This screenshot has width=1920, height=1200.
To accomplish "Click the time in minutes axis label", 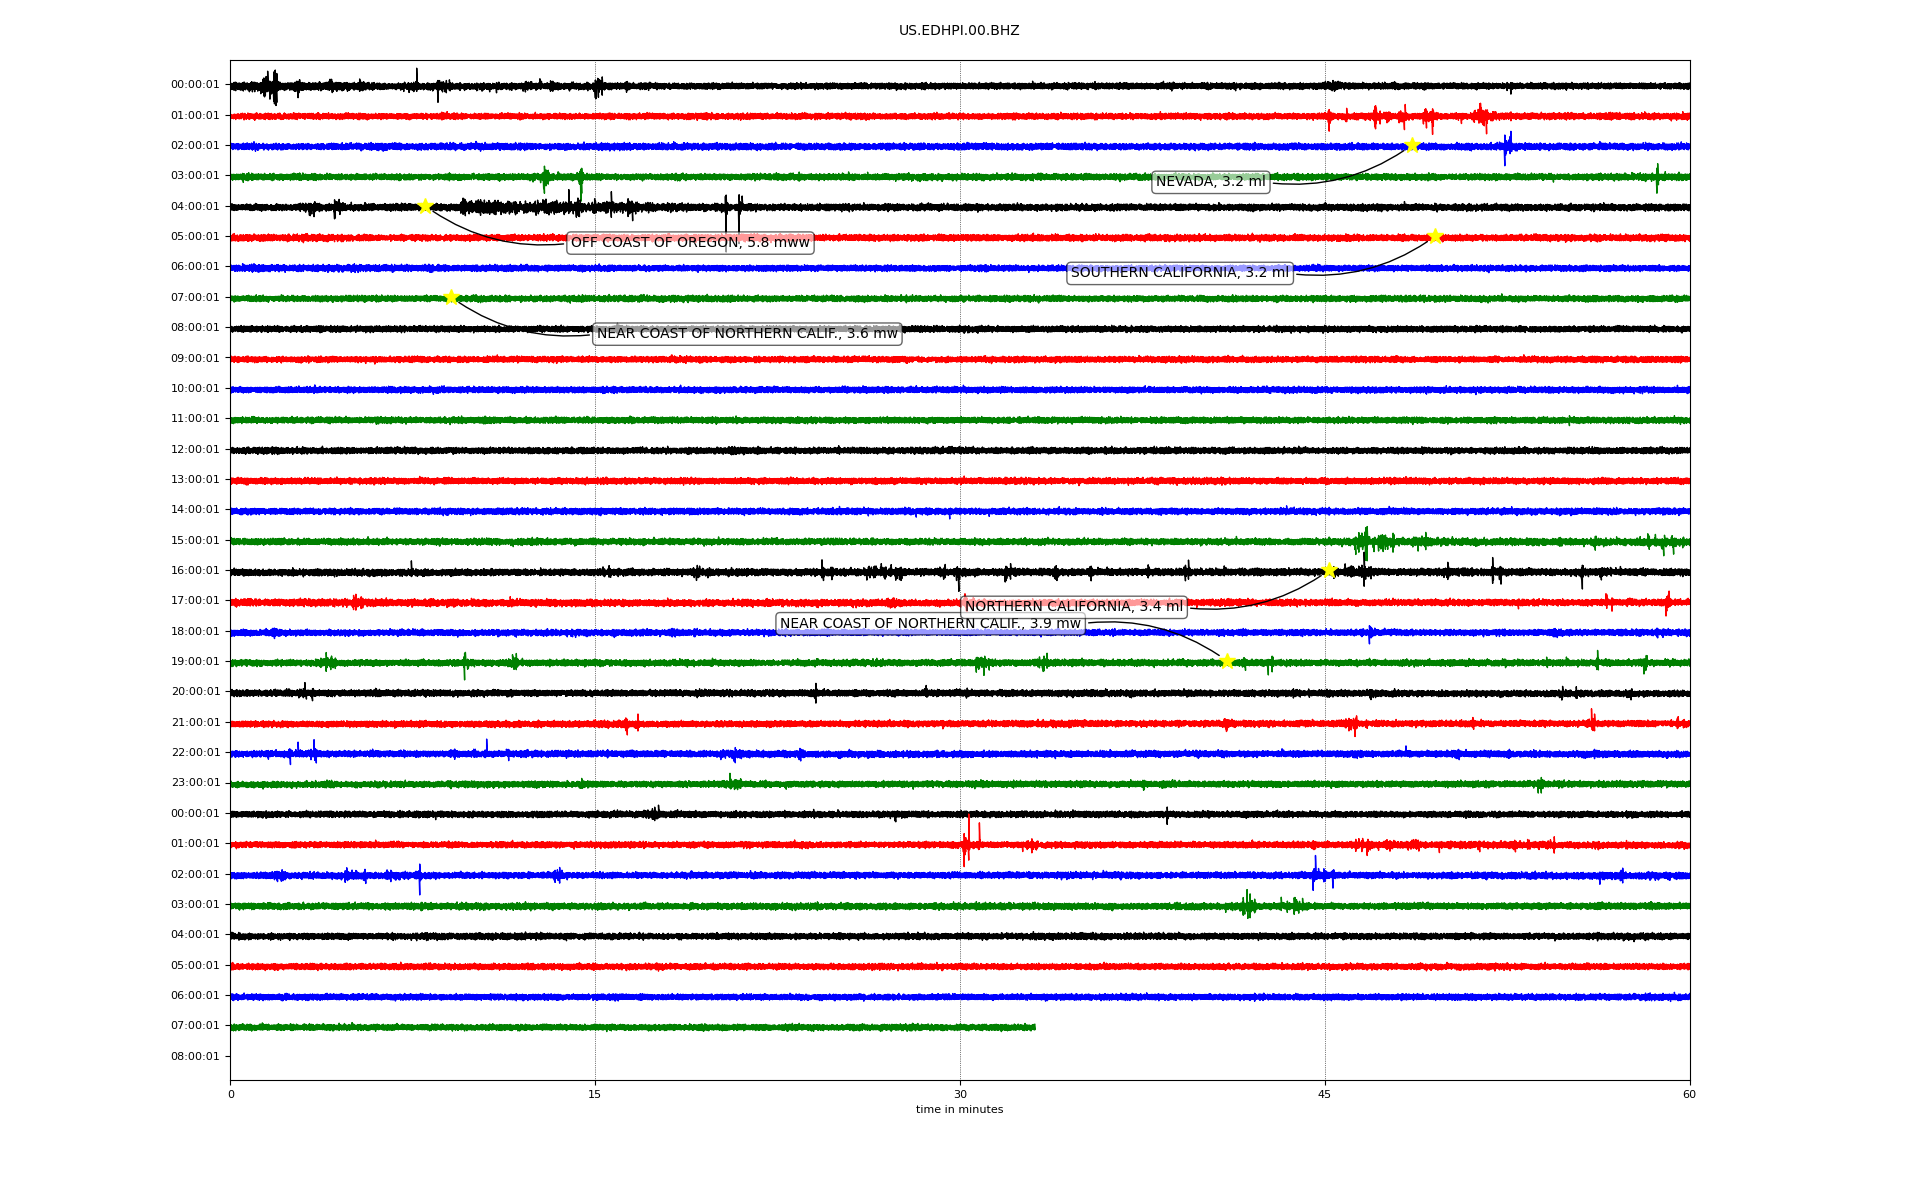I will tap(959, 1110).
